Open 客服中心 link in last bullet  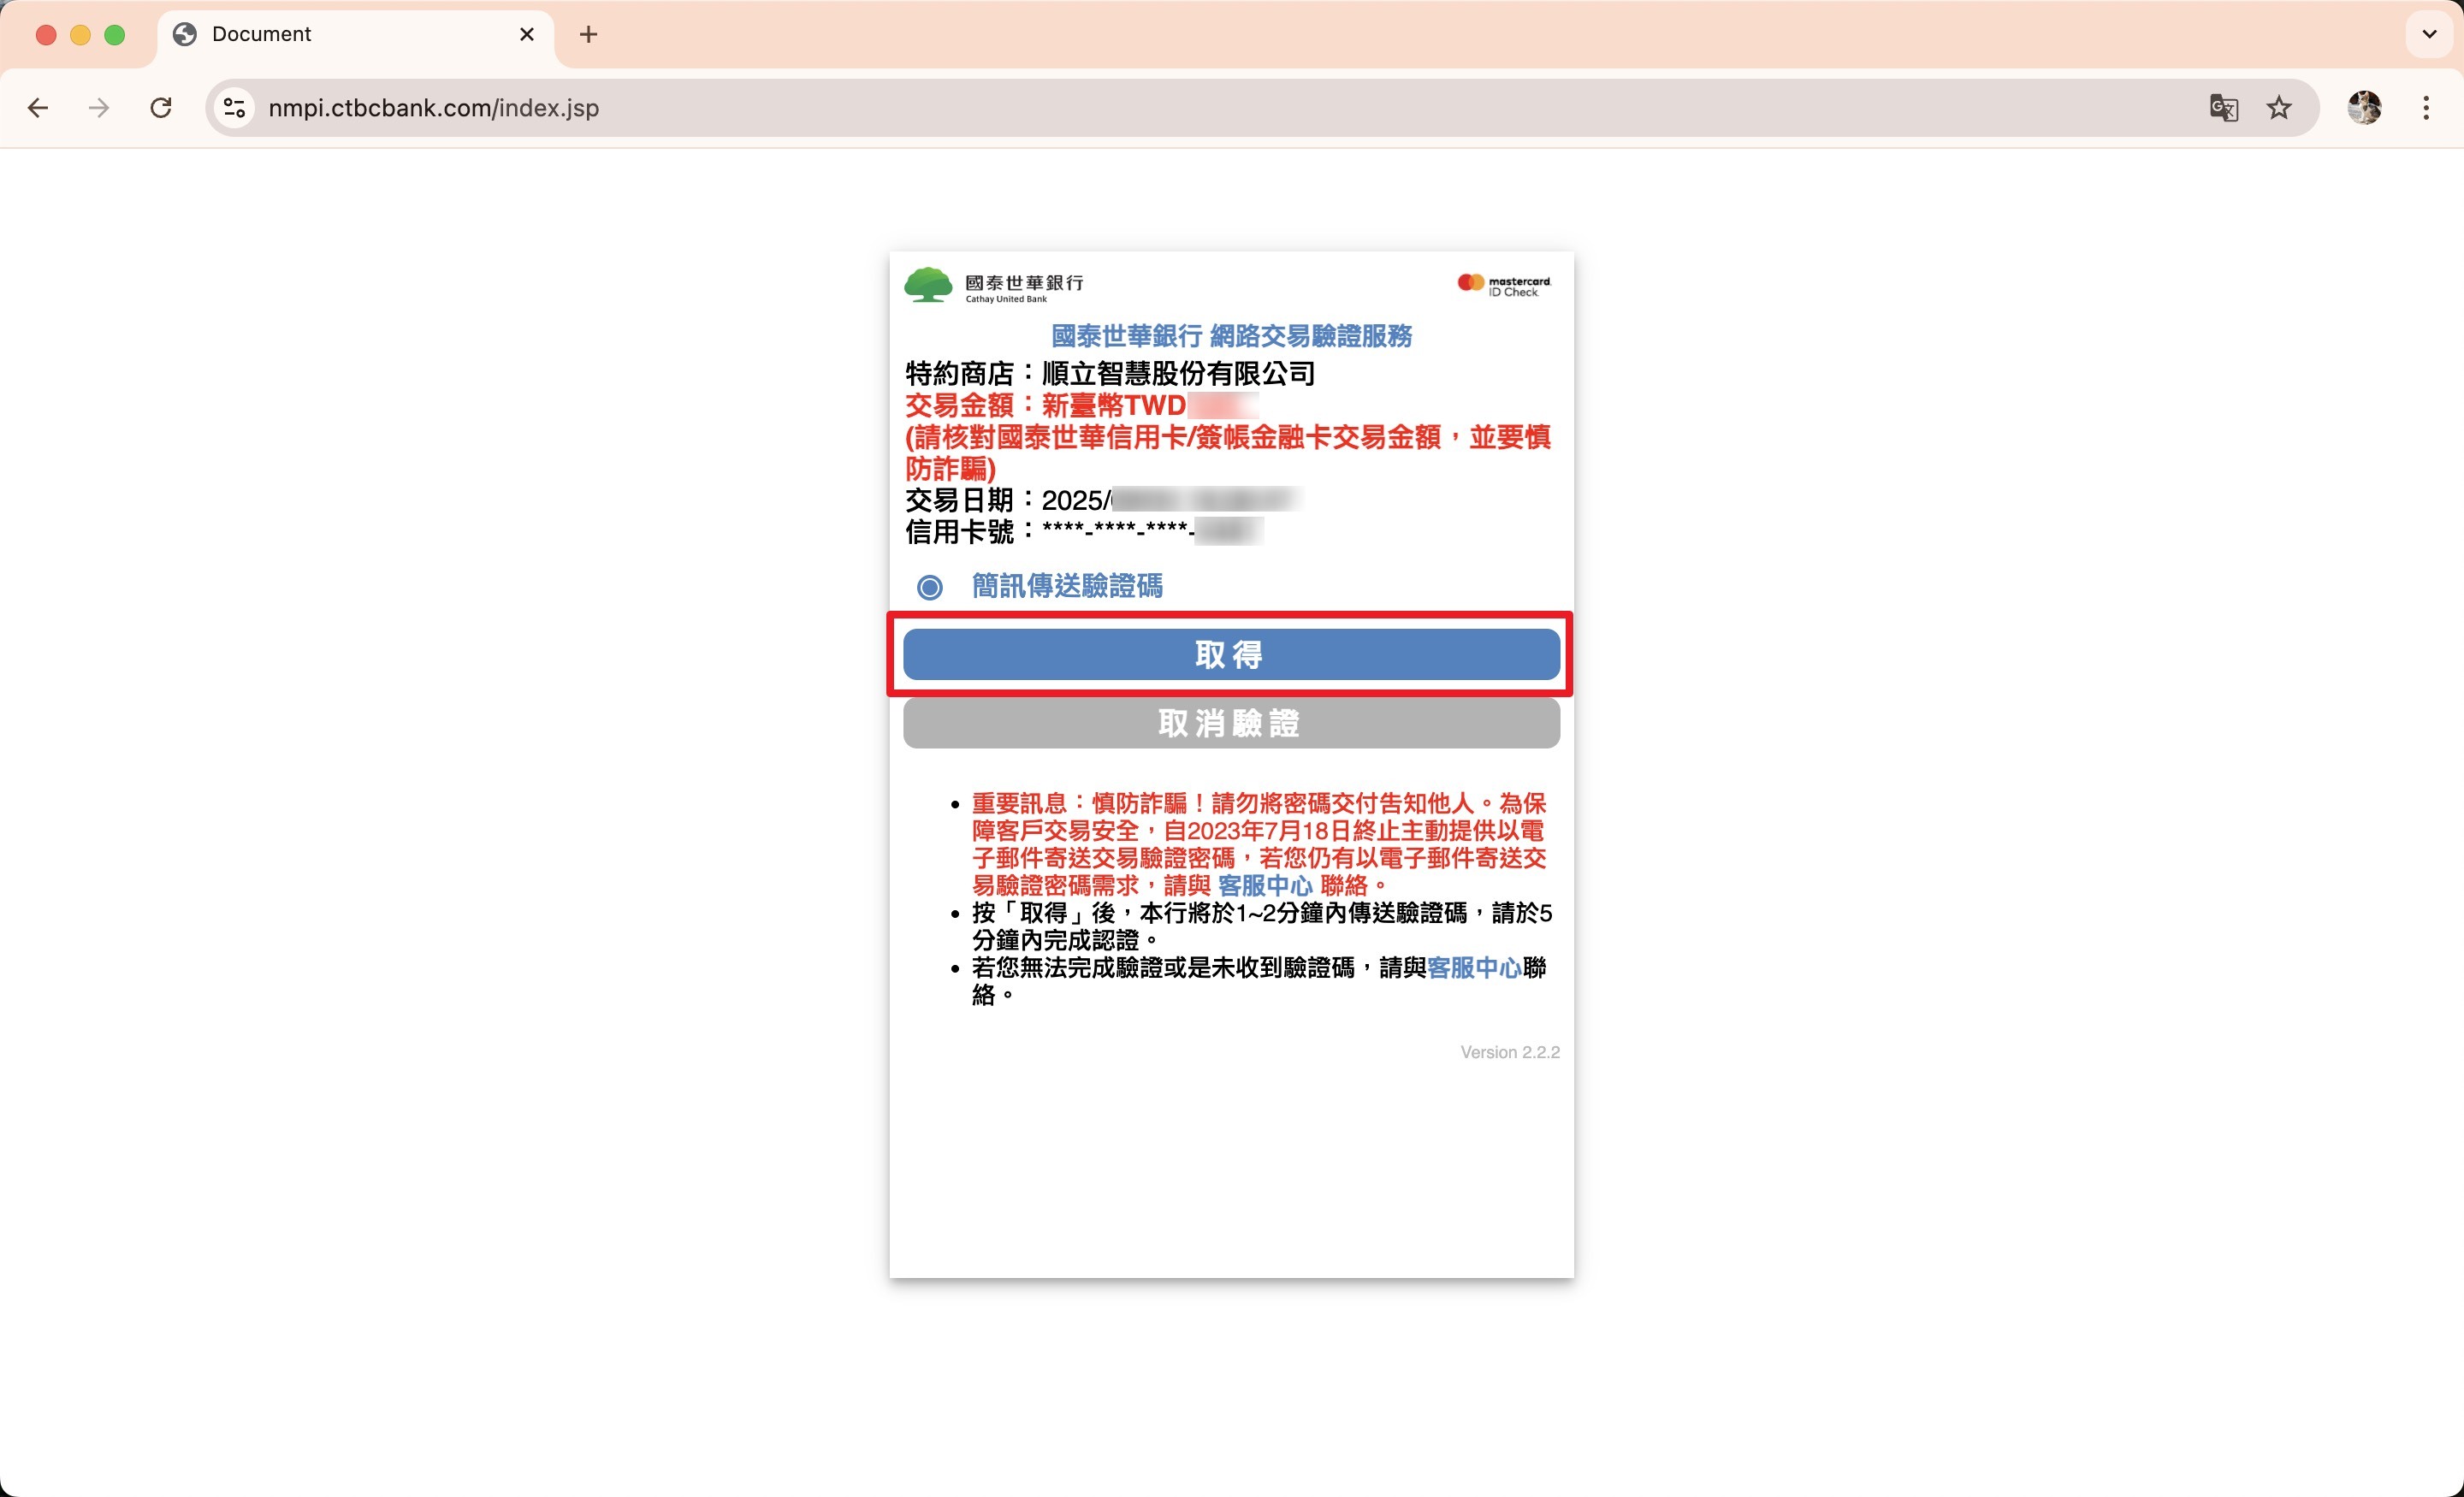[x=1474, y=968]
